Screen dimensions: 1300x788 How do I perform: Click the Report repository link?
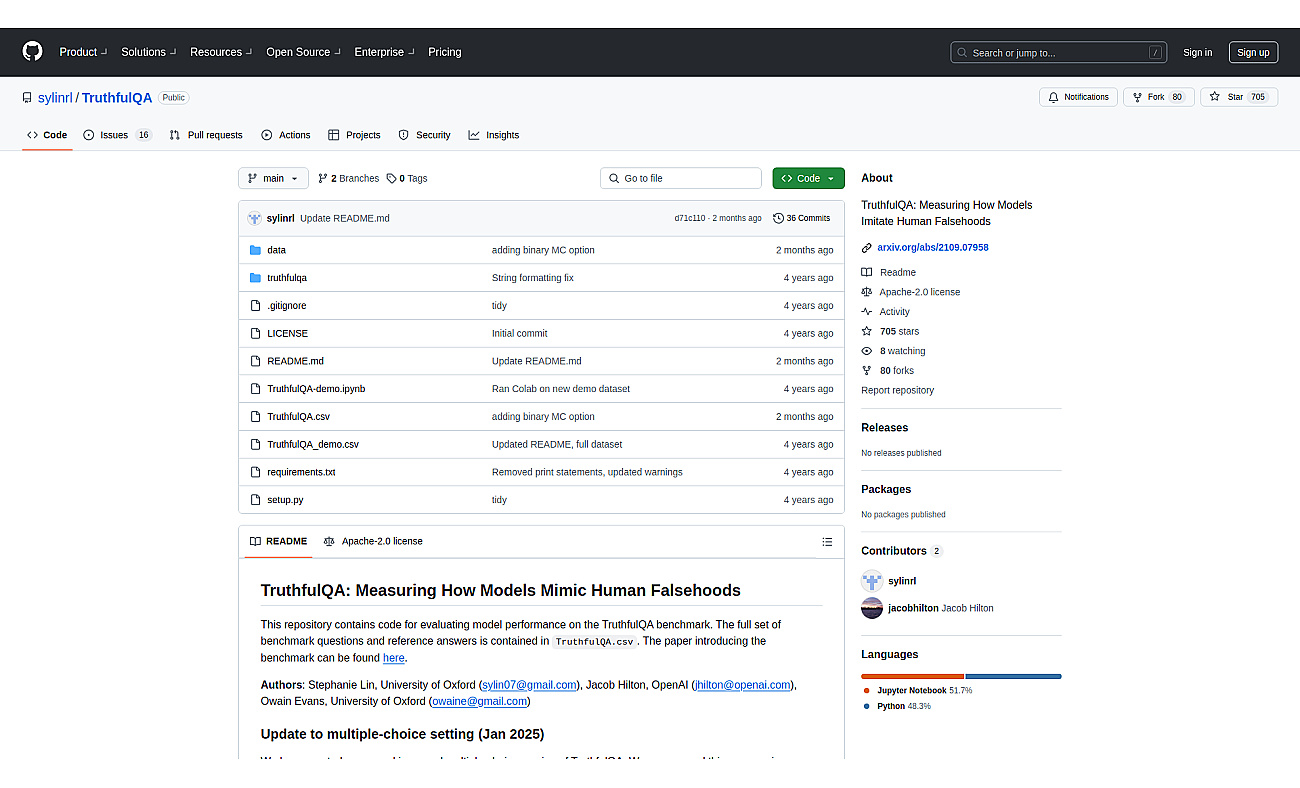pos(898,391)
